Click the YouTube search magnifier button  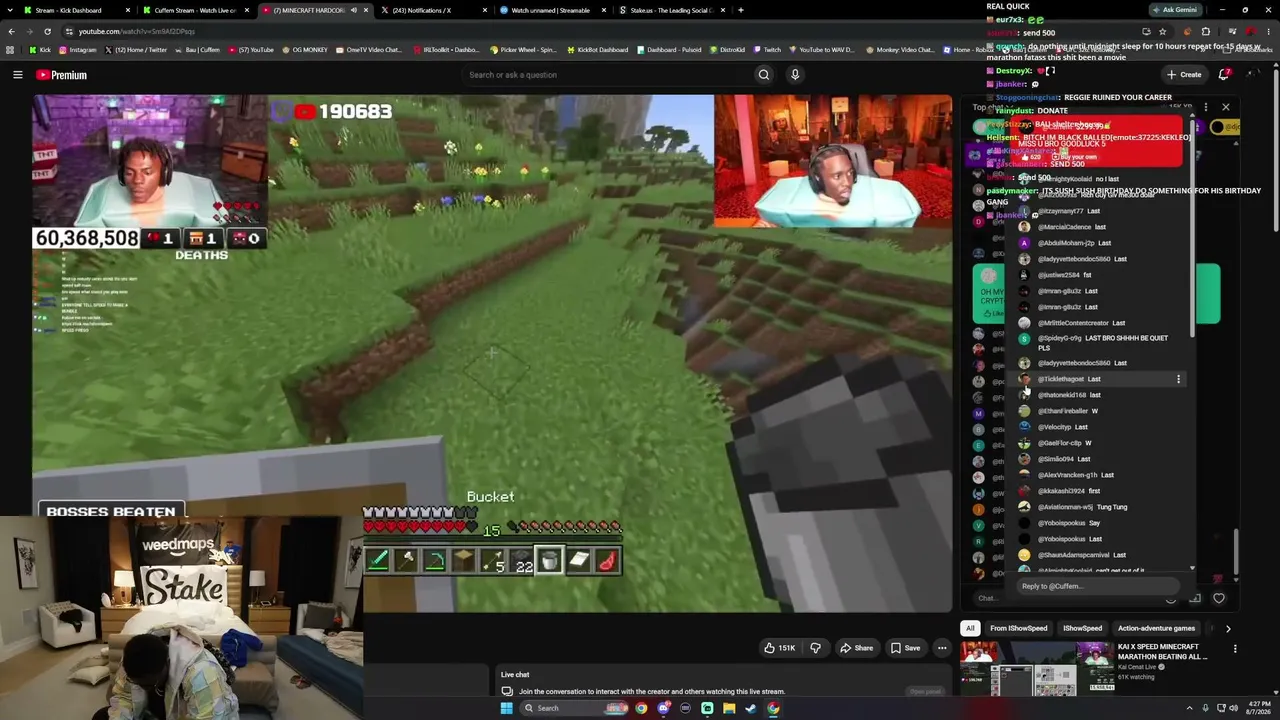(x=764, y=75)
